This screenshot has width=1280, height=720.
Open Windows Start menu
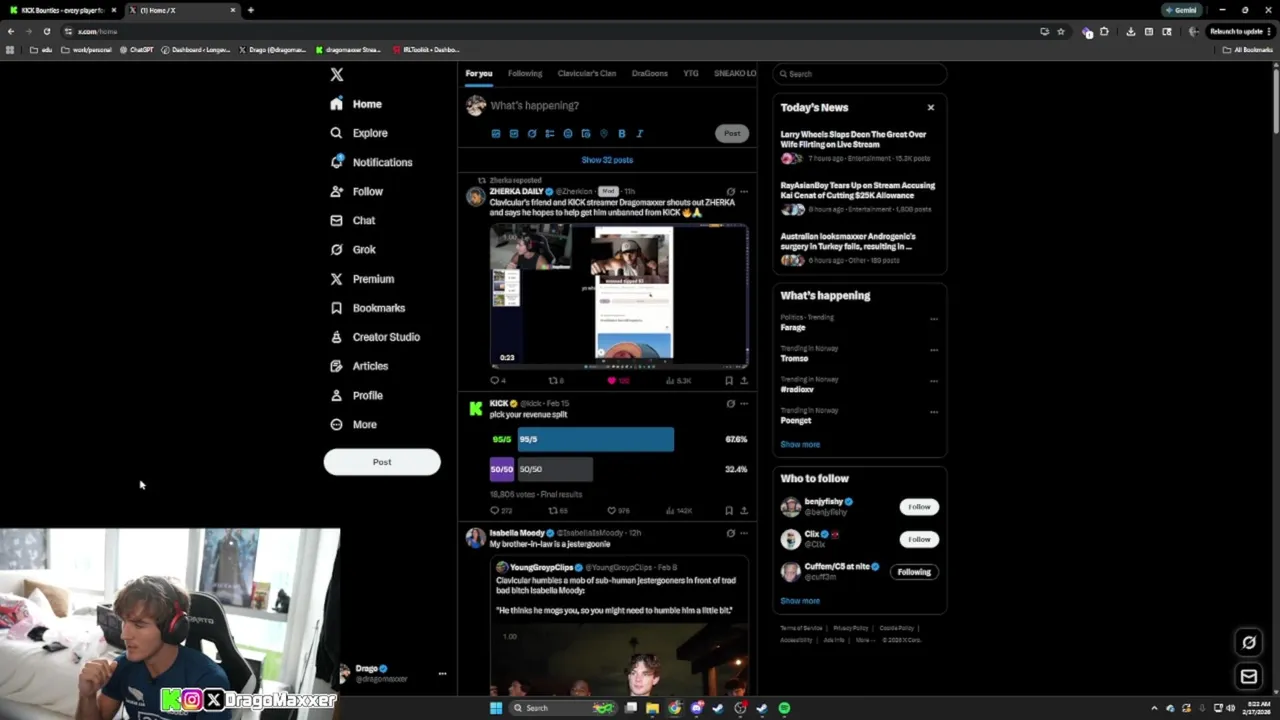[x=496, y=708]
